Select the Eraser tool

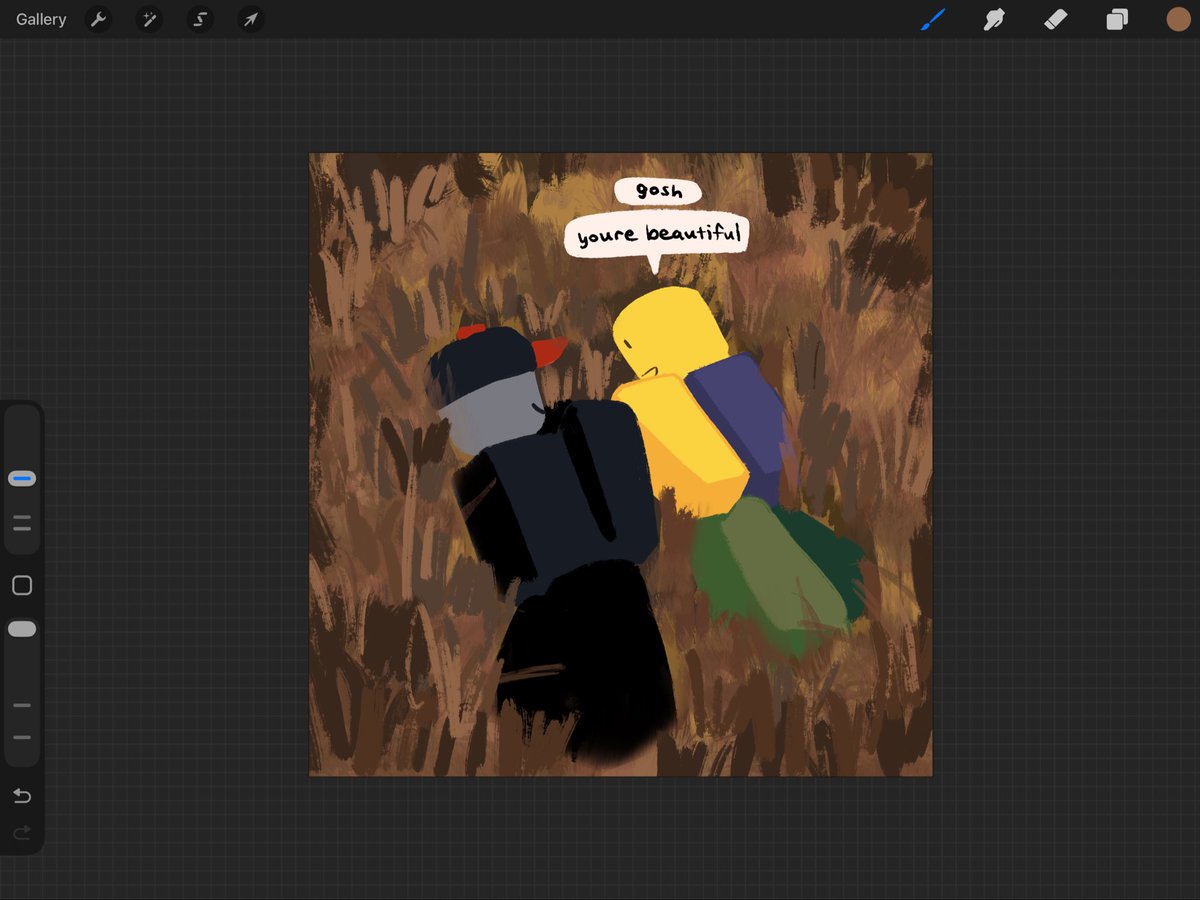click(x=1056, y=19)
